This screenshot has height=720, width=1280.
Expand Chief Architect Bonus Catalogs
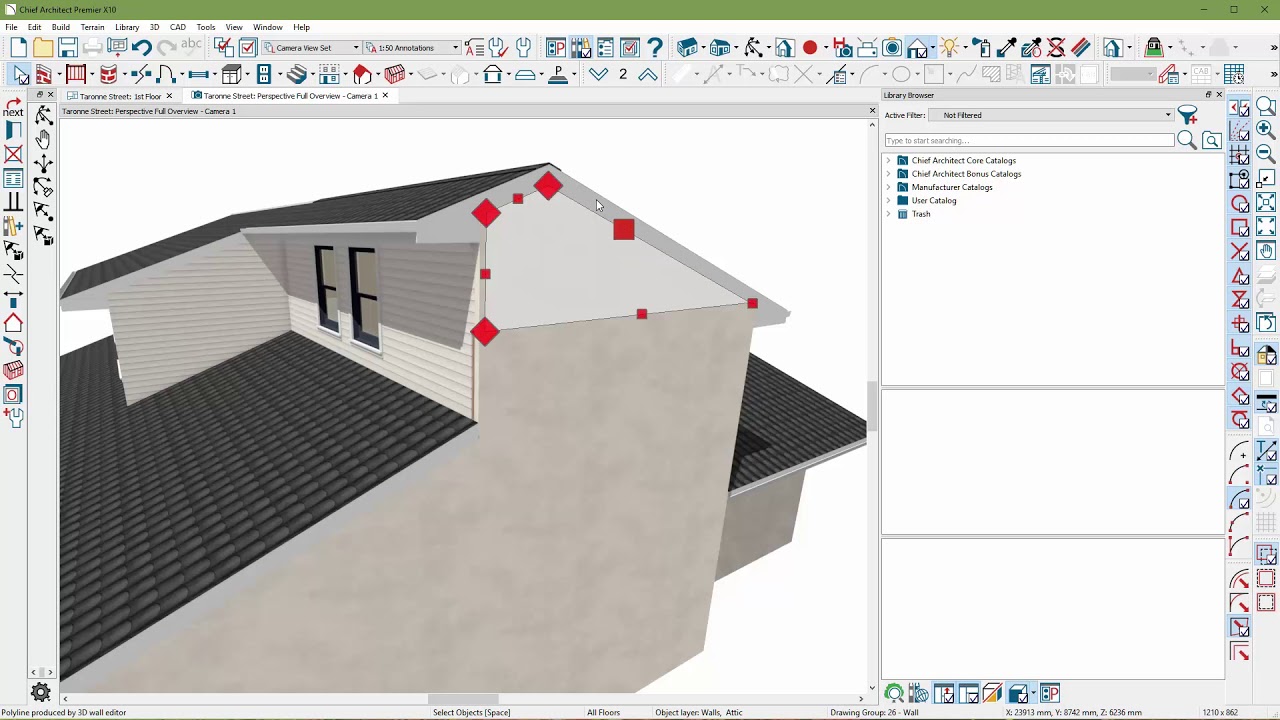tap(888, 174)
